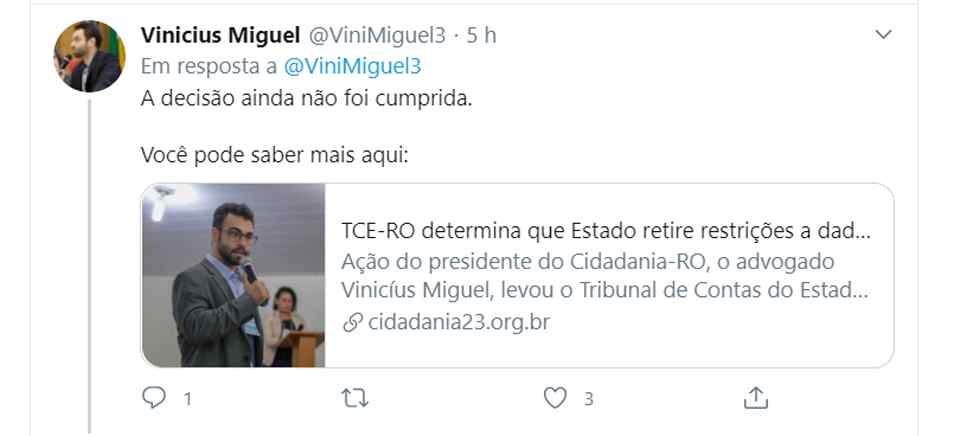Like the tweet using the heart icon
The image size is (960, 436).
pos(555,398)
